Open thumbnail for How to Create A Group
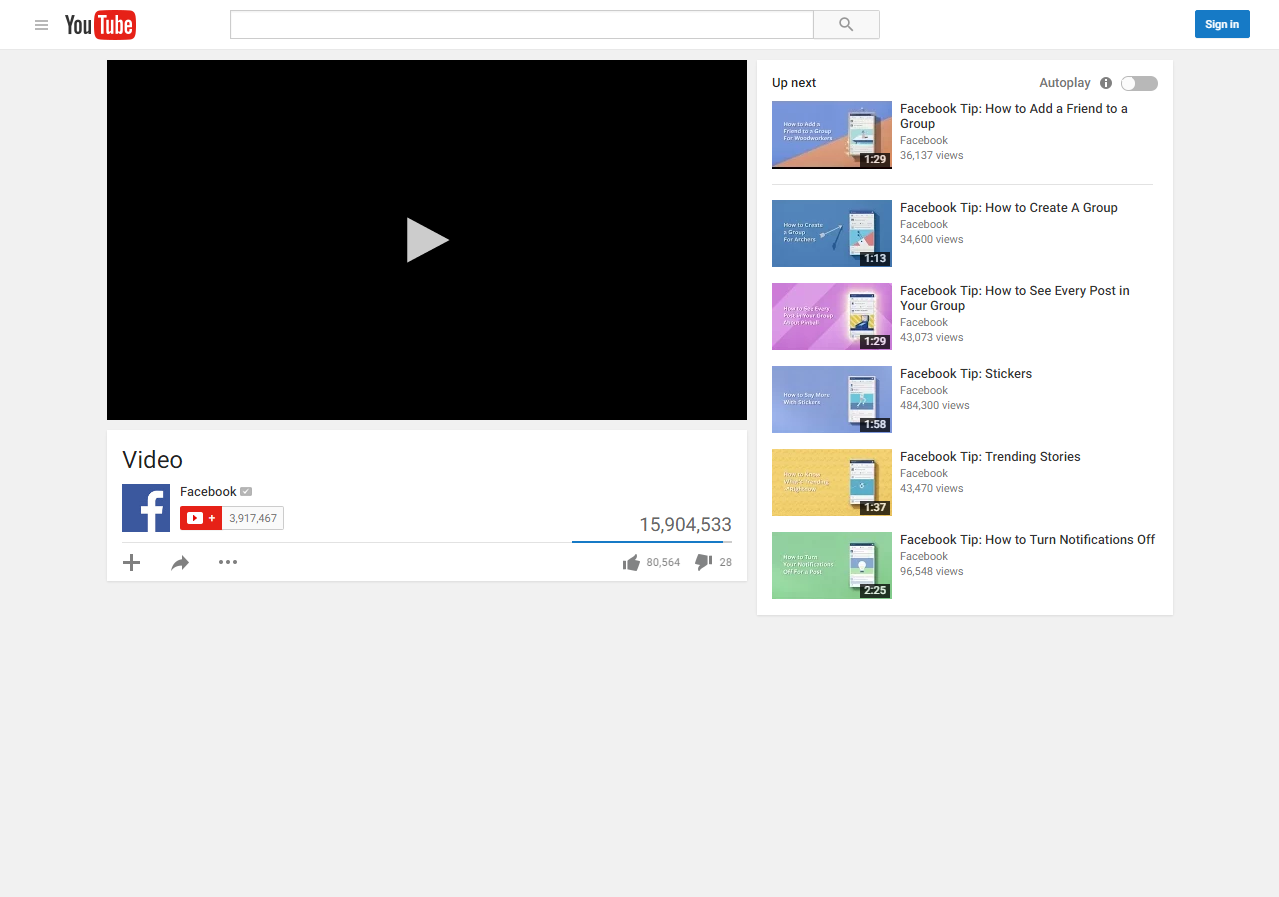 (832, 234)
